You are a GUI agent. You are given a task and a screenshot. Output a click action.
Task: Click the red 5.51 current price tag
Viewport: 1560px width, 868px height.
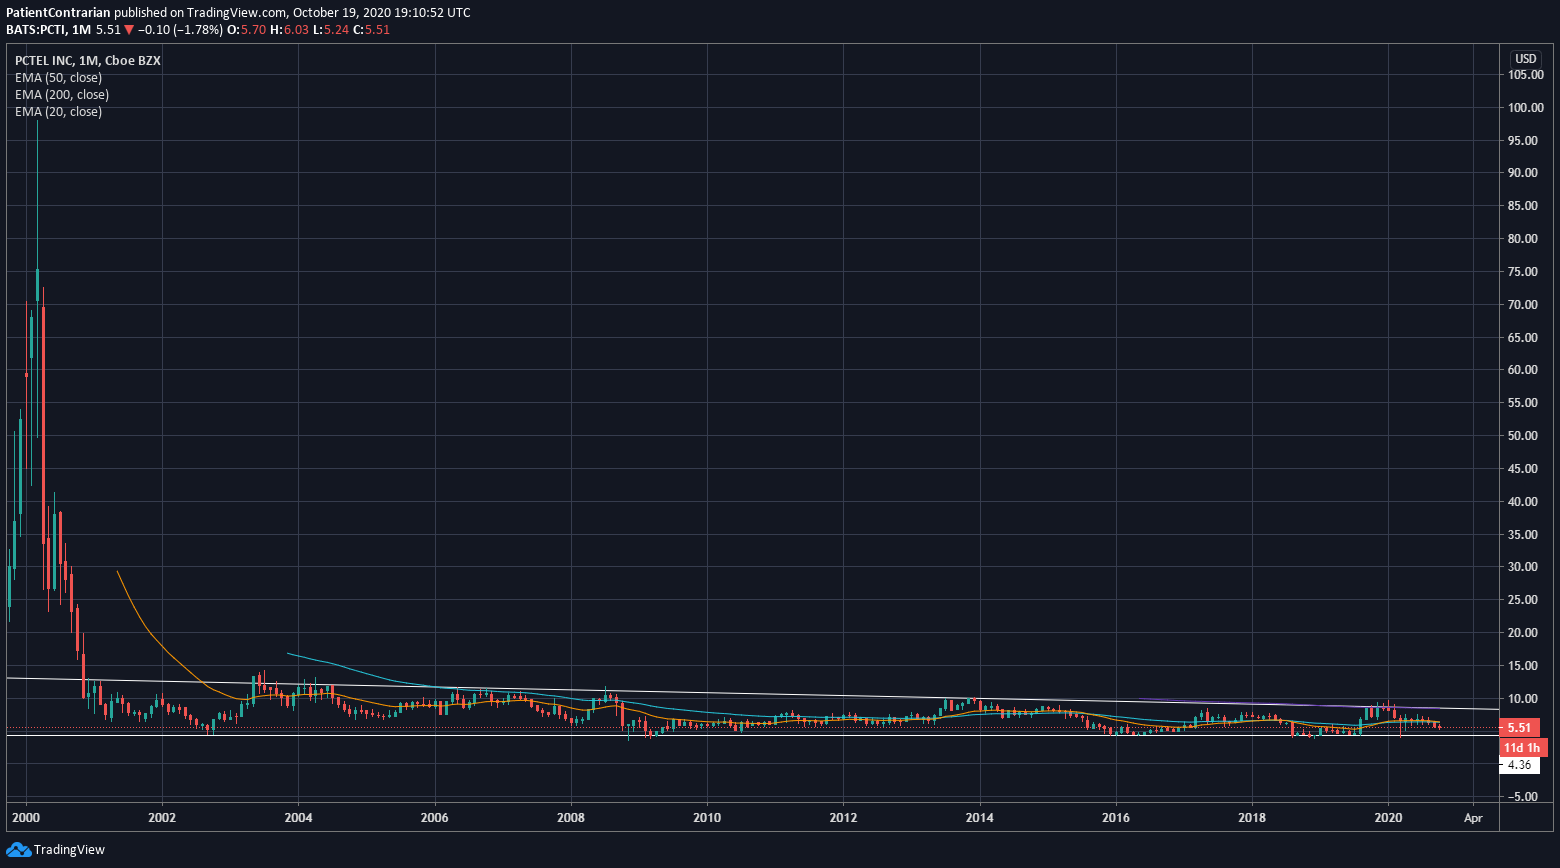1519,728
